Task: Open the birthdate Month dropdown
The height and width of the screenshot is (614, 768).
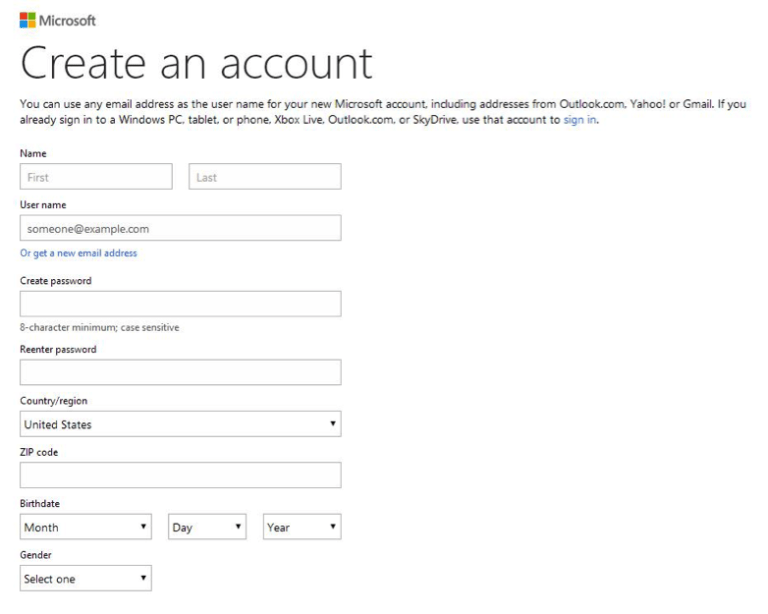Action: point(86,527)
